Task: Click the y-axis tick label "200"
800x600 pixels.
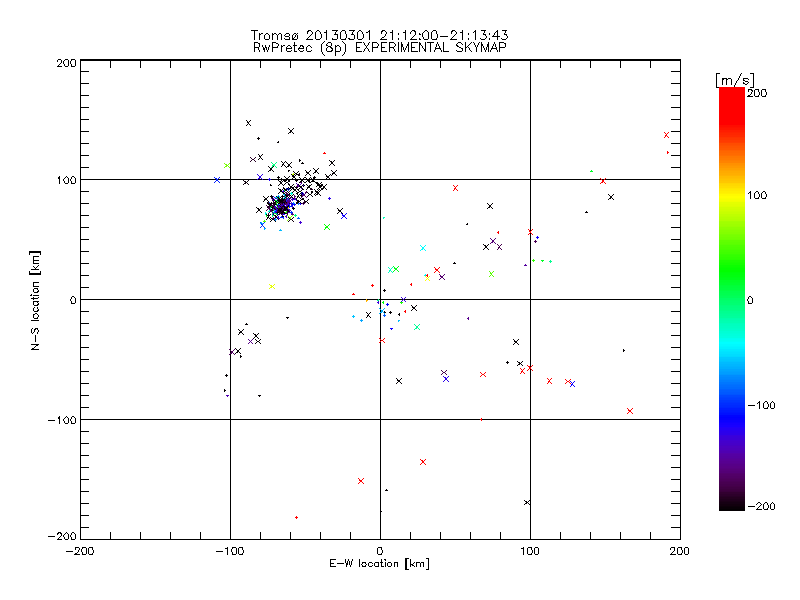Action: (x=66, y=63)
